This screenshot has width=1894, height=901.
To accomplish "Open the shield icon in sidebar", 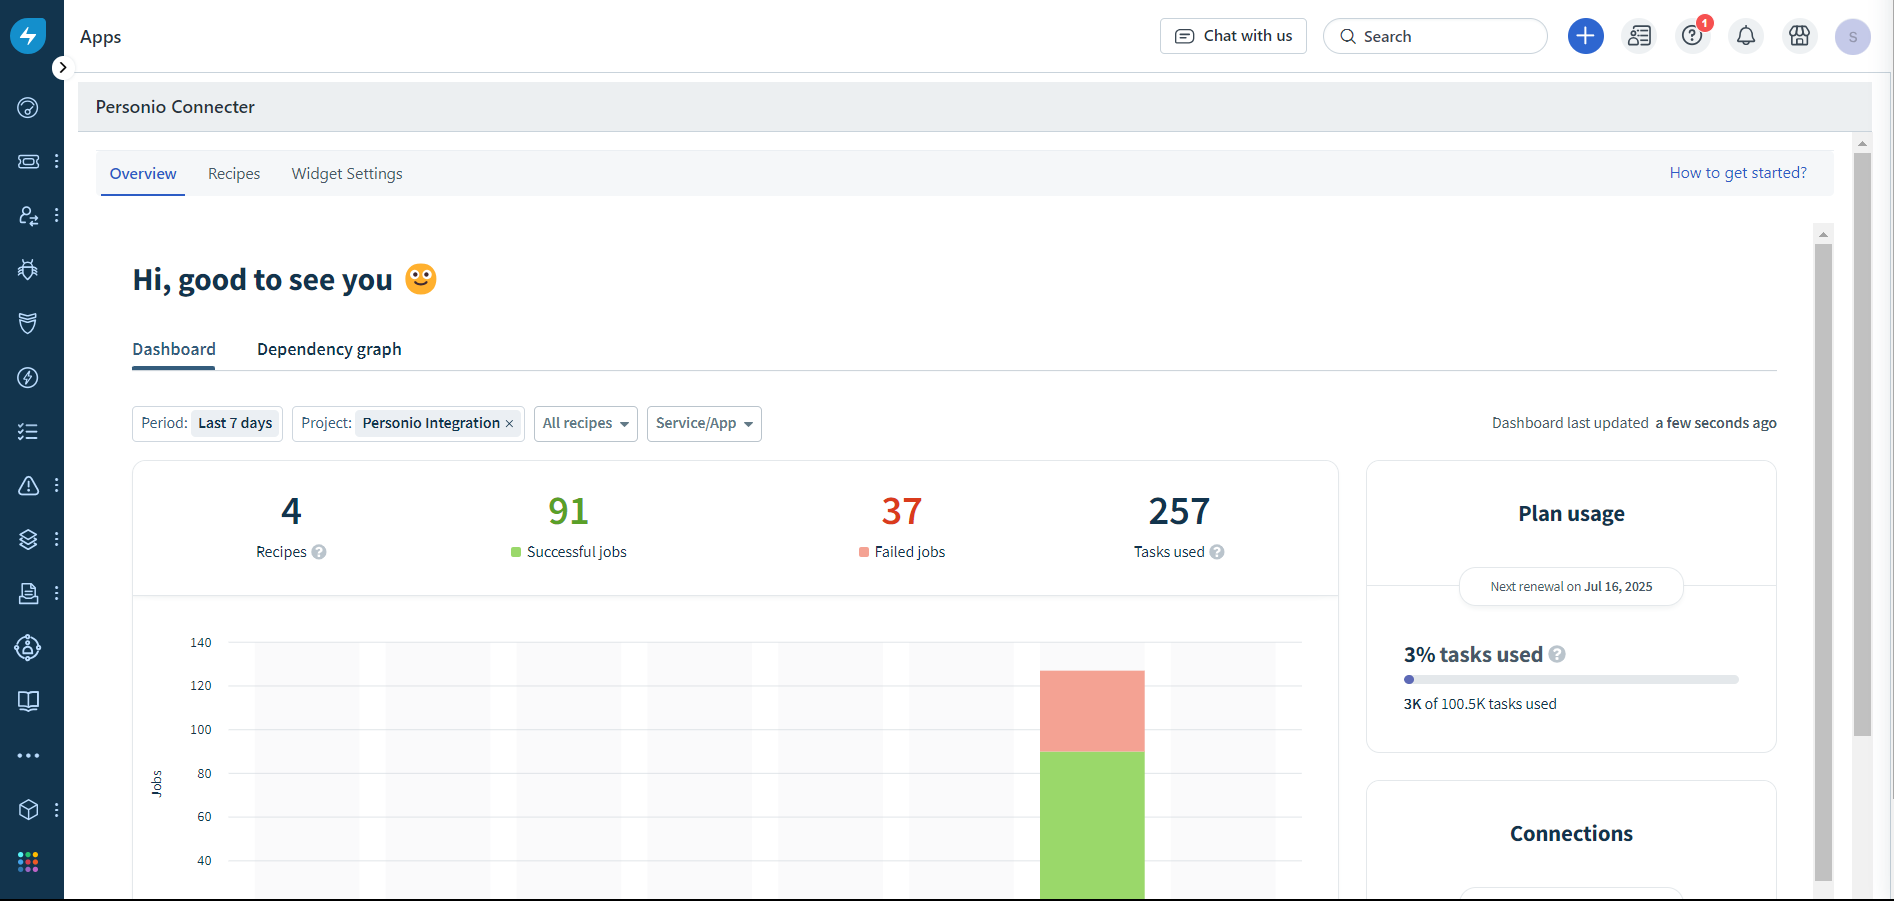I will [x=28, y=323].
